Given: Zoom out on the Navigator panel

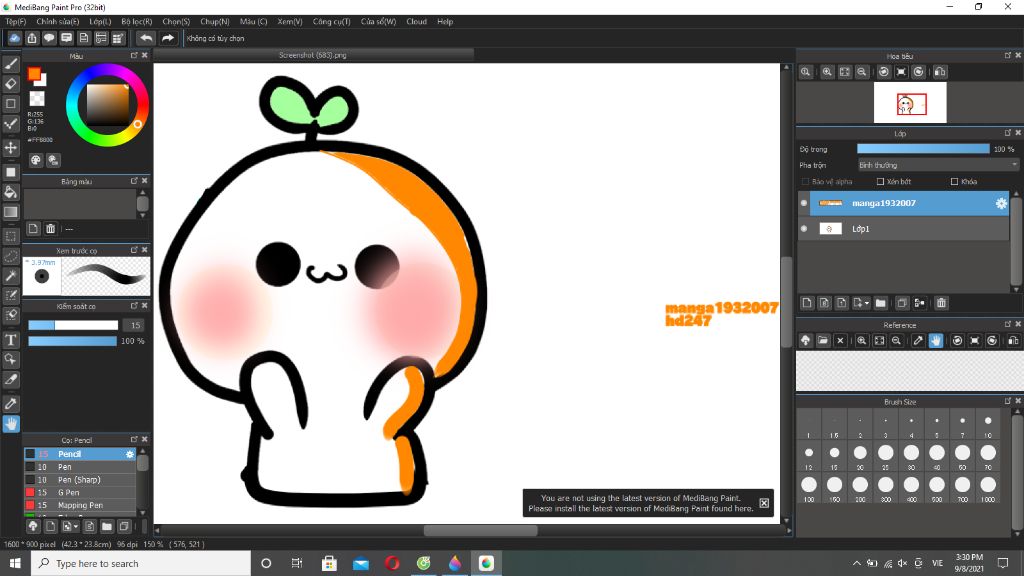Looking at the screenshot, I should 862,72.
